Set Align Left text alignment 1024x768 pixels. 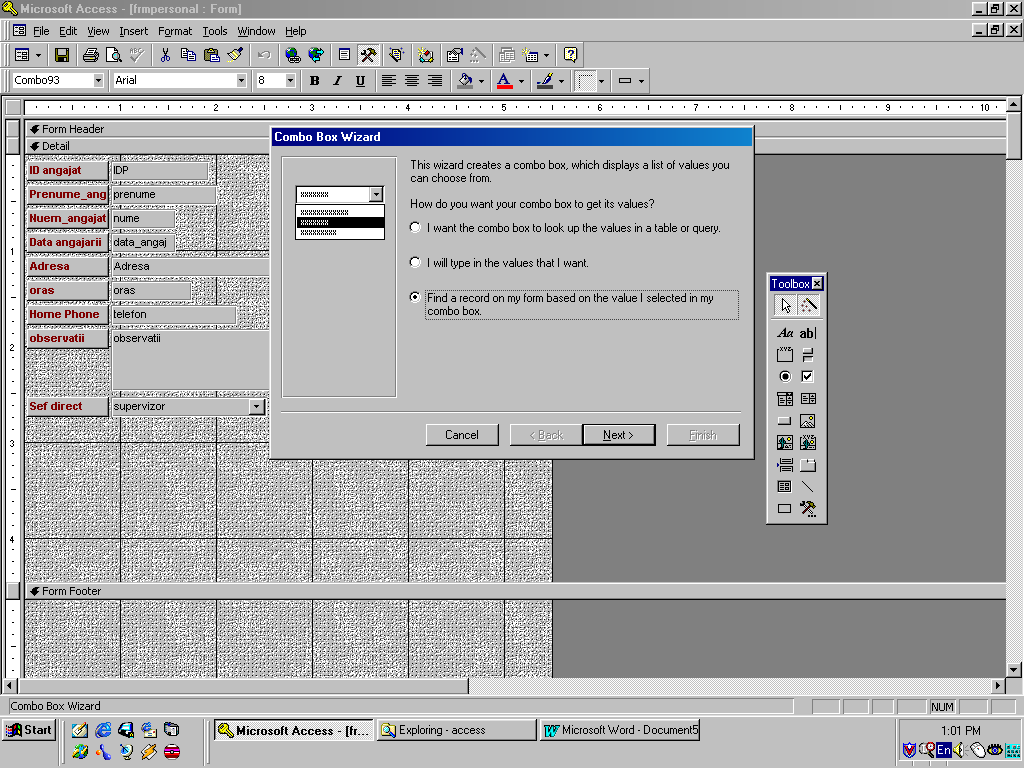pyautogui.click(x=389, y=81)
